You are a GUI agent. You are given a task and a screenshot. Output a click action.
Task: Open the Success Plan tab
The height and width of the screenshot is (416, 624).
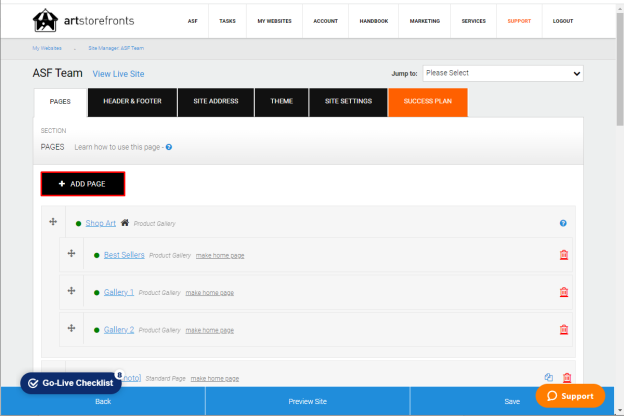point(428,102)
